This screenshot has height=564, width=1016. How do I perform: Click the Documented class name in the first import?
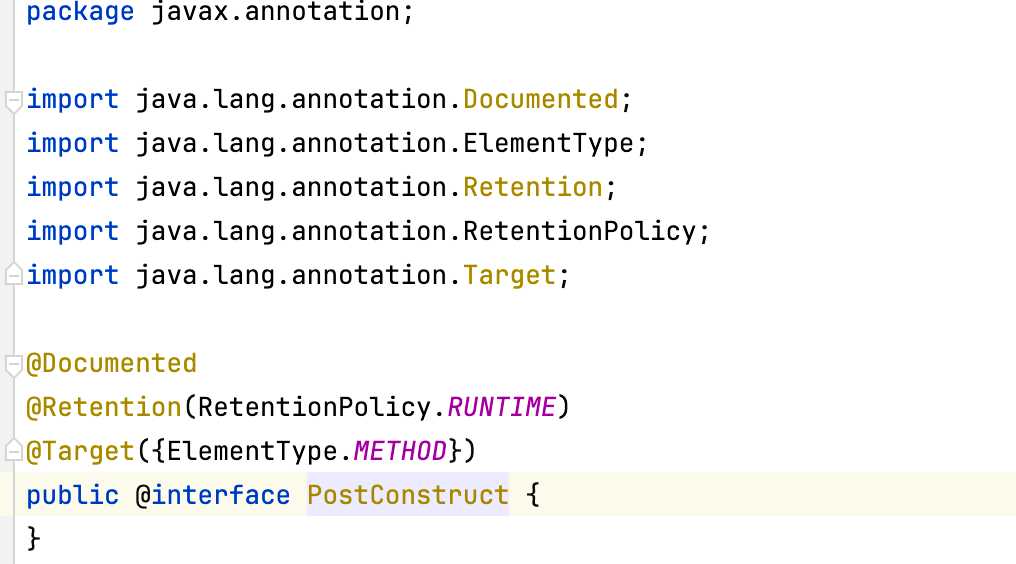[x=541, y=100]
